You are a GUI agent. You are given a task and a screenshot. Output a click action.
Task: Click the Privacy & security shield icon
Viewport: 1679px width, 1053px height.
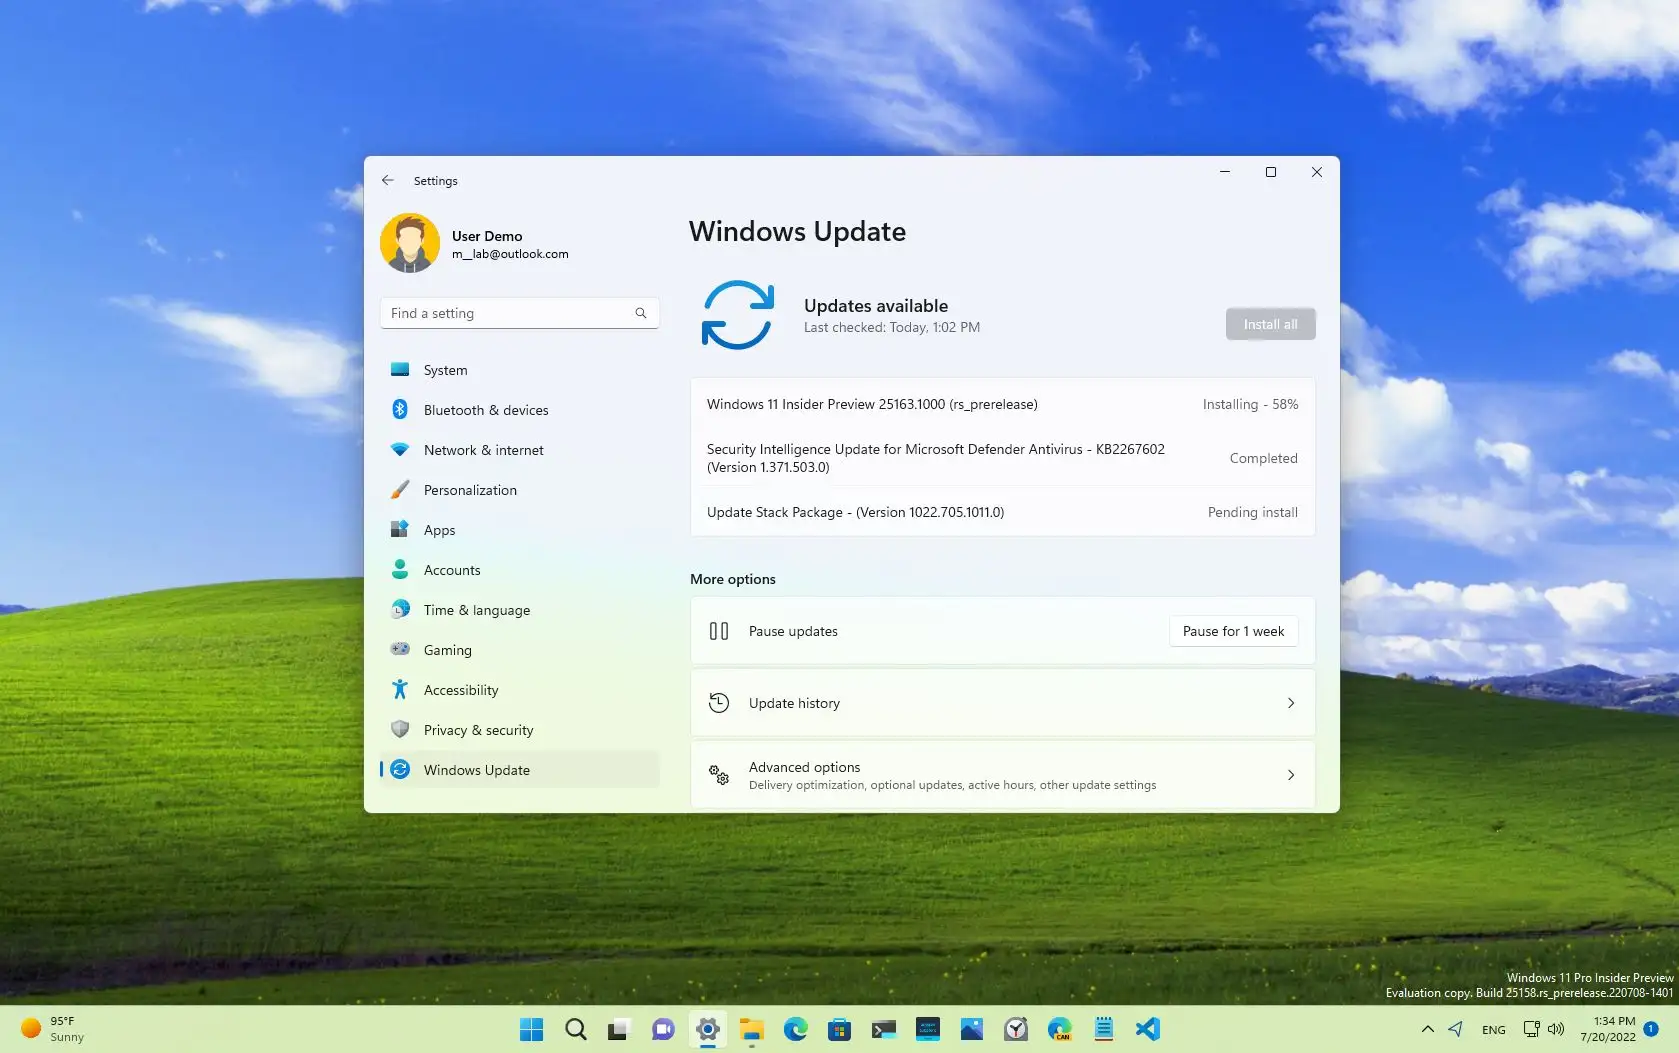click(x=400, y=729)
